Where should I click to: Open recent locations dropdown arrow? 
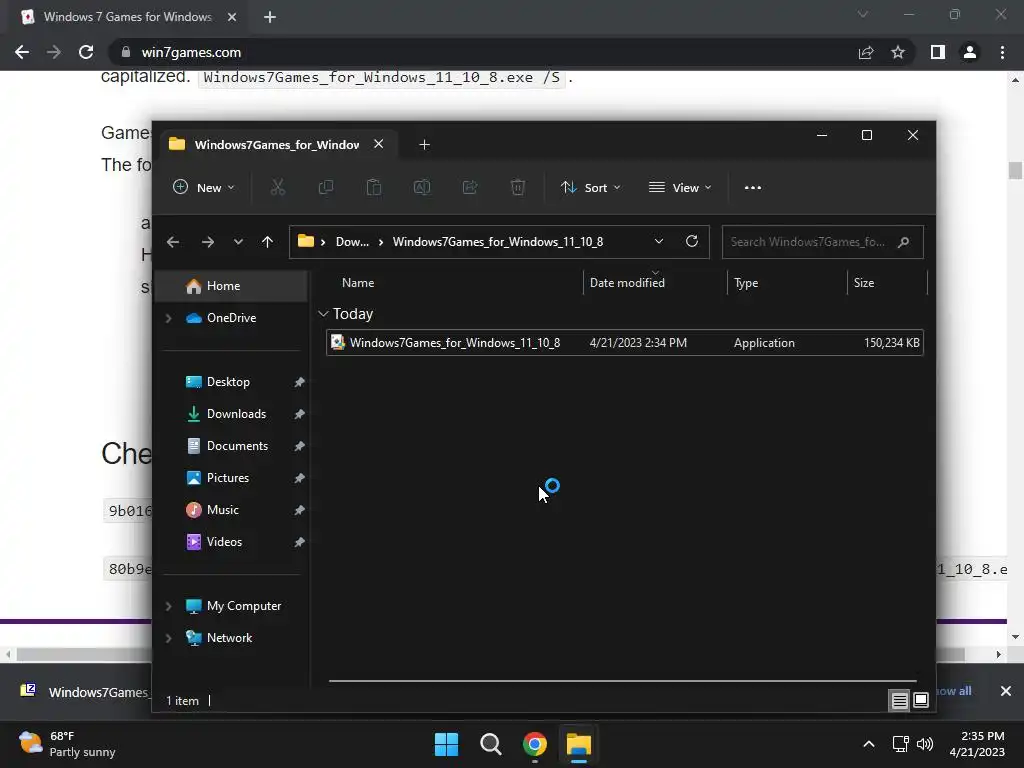click(238, 242)
